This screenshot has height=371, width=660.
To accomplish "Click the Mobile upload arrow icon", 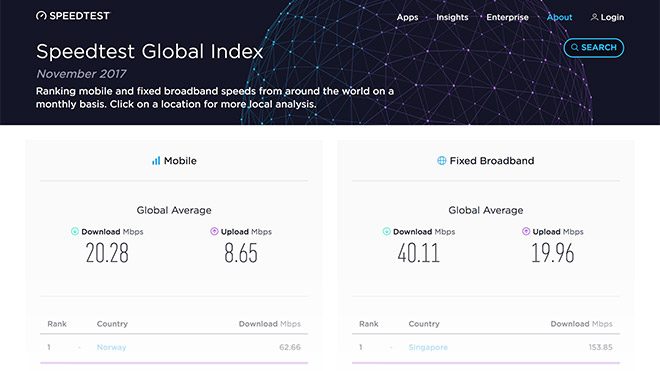I will (214, 231).
